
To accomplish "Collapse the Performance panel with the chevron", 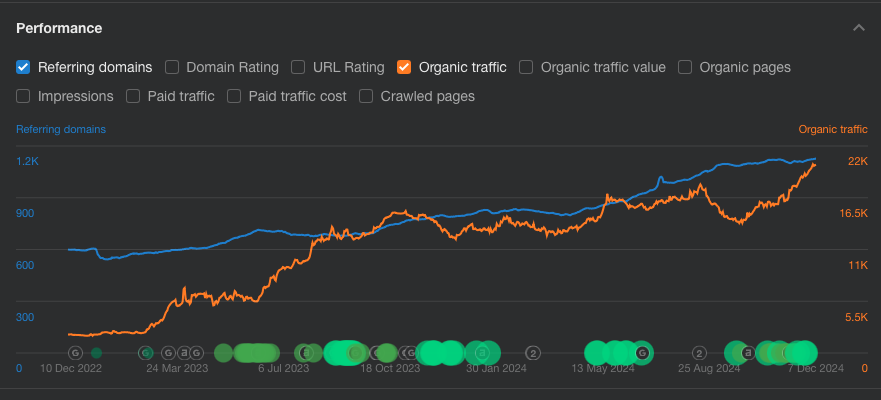I will tap(858, 28).
